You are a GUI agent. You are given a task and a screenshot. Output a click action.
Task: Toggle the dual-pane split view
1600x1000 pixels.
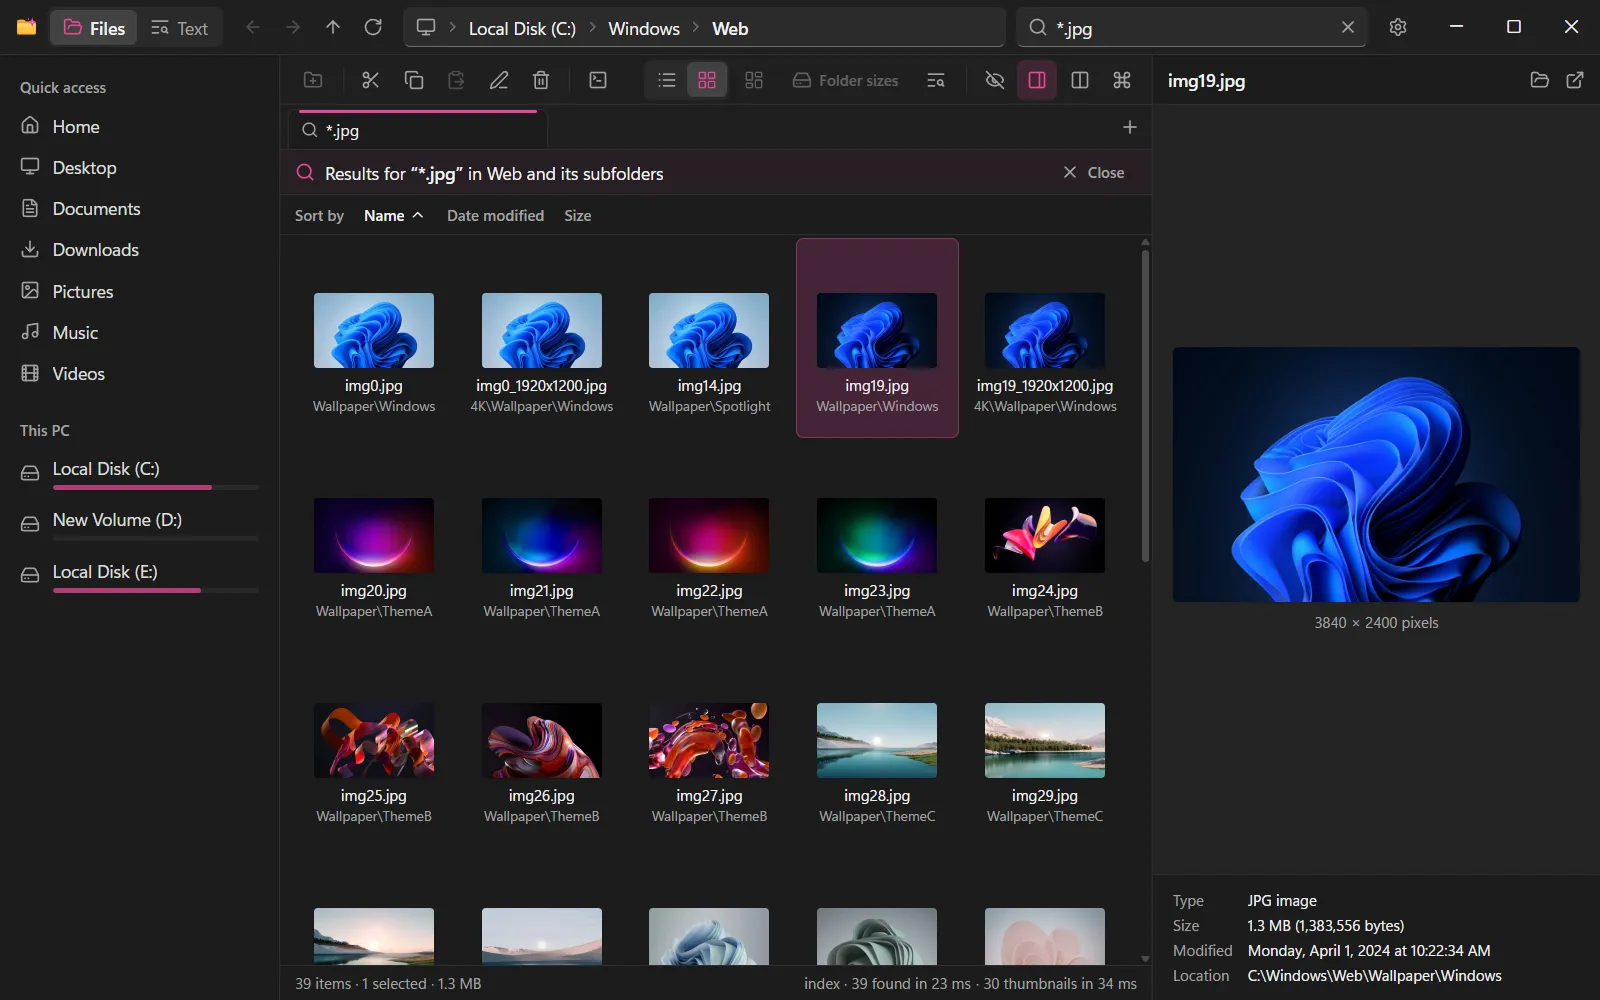(1080, 80)
